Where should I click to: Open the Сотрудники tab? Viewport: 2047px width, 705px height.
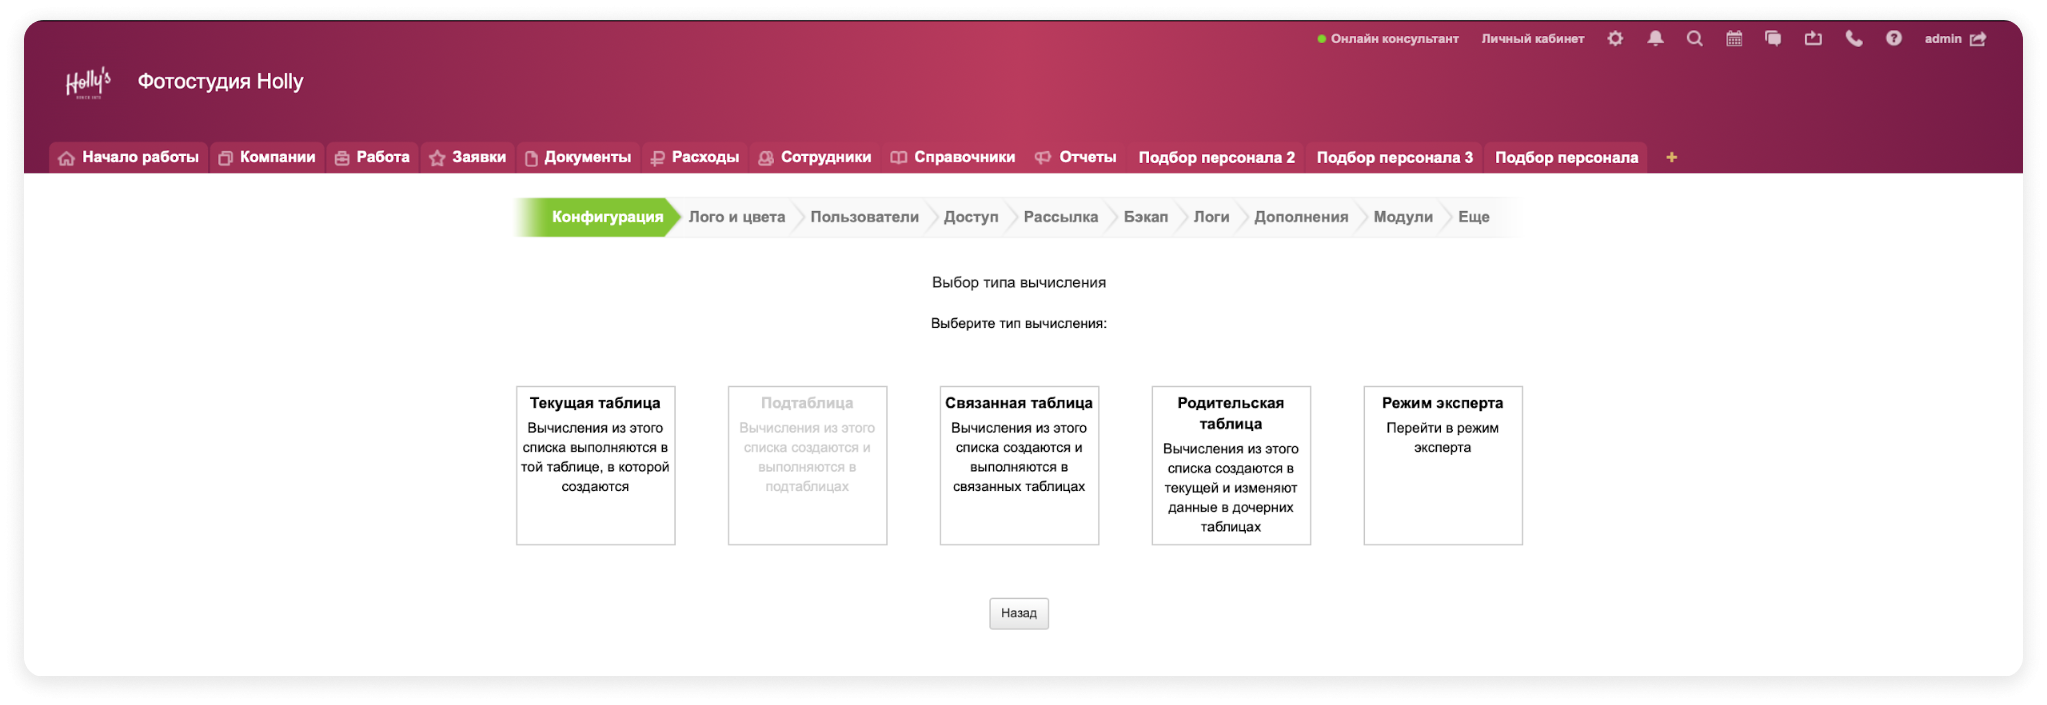click(814, 157)
